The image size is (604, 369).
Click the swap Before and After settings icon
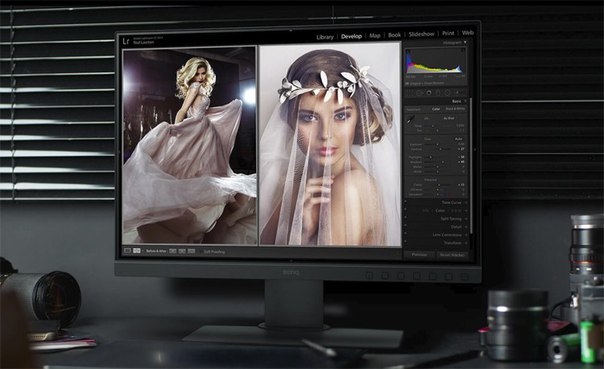pyautogui.click(x=191, y=251)
